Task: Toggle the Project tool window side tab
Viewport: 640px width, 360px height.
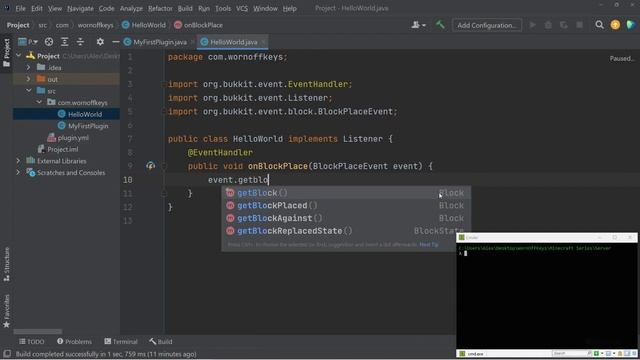Action: 6,53
